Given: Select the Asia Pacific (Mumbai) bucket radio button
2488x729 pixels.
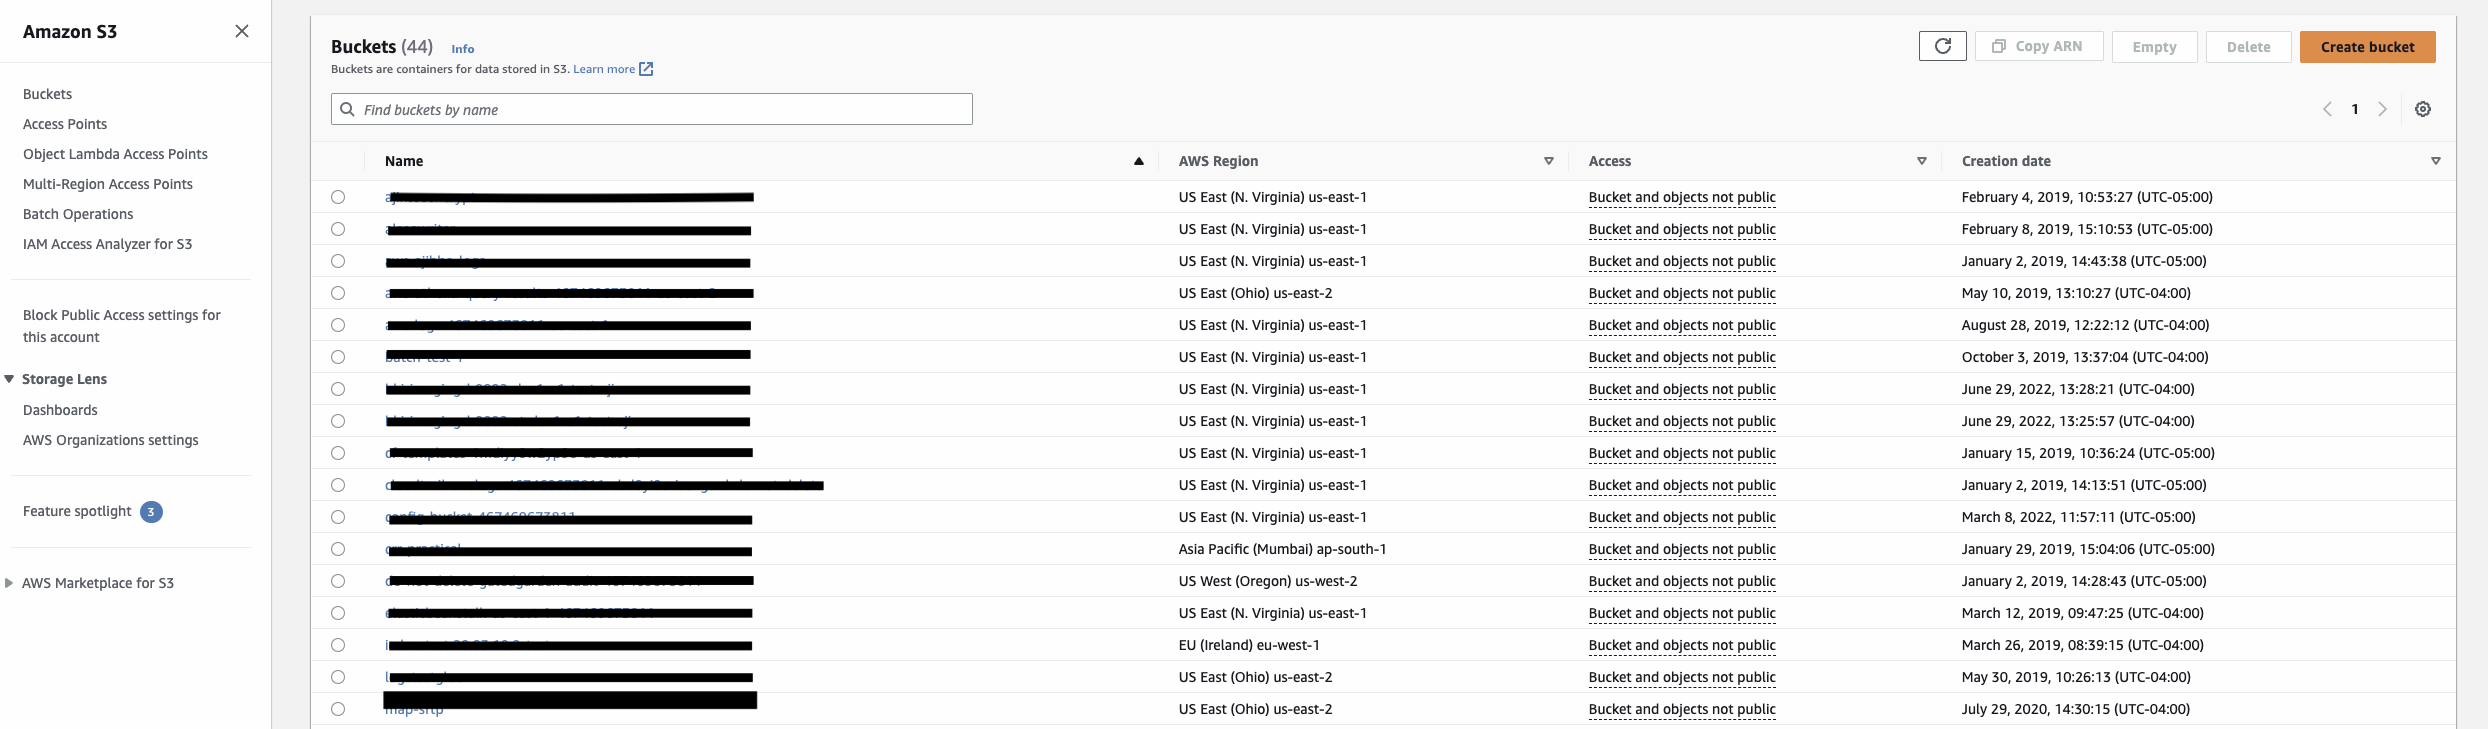Looking at the screenshot, I should point(338,549).
